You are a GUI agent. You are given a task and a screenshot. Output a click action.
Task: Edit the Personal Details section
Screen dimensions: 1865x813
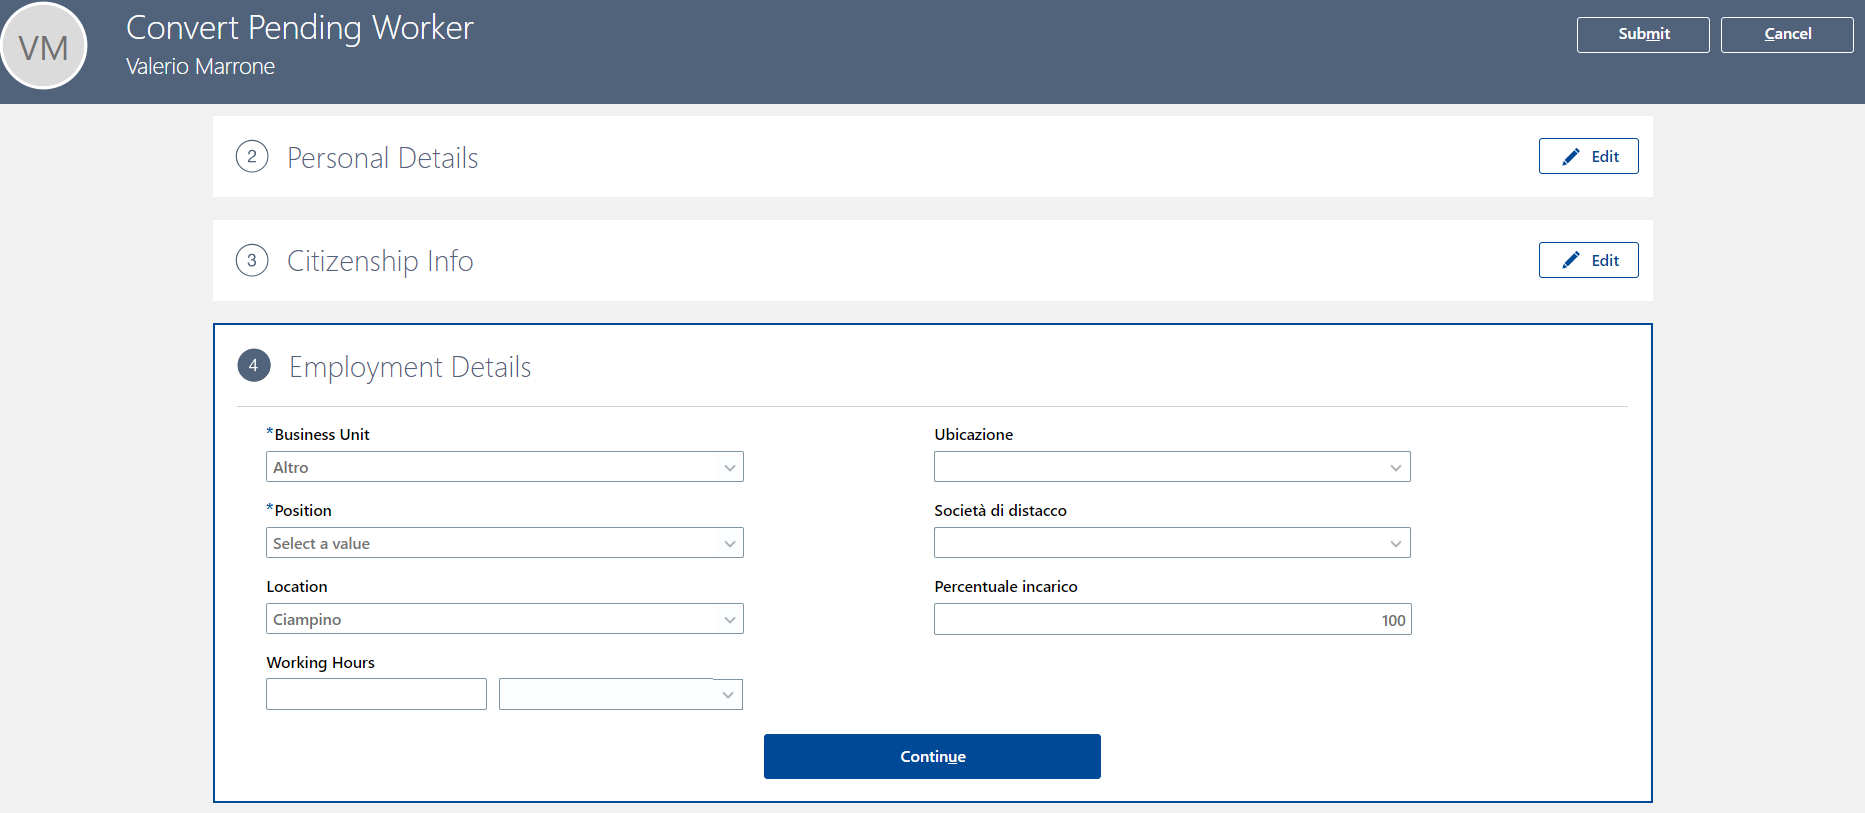(x=1588, y=156)
